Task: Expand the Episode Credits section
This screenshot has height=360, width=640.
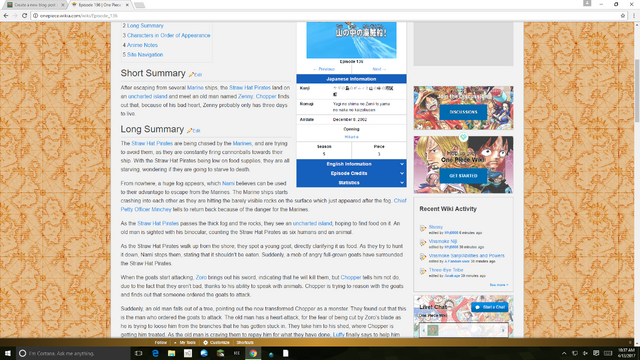Action: [x=351, y=173]
